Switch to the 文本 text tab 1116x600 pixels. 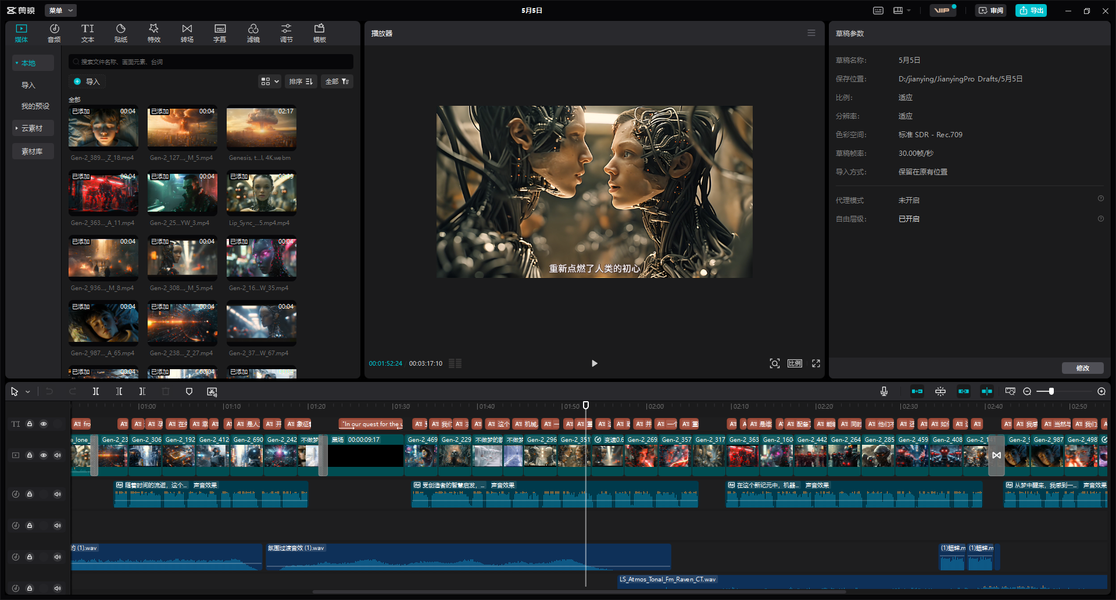[x=88, y=33]
